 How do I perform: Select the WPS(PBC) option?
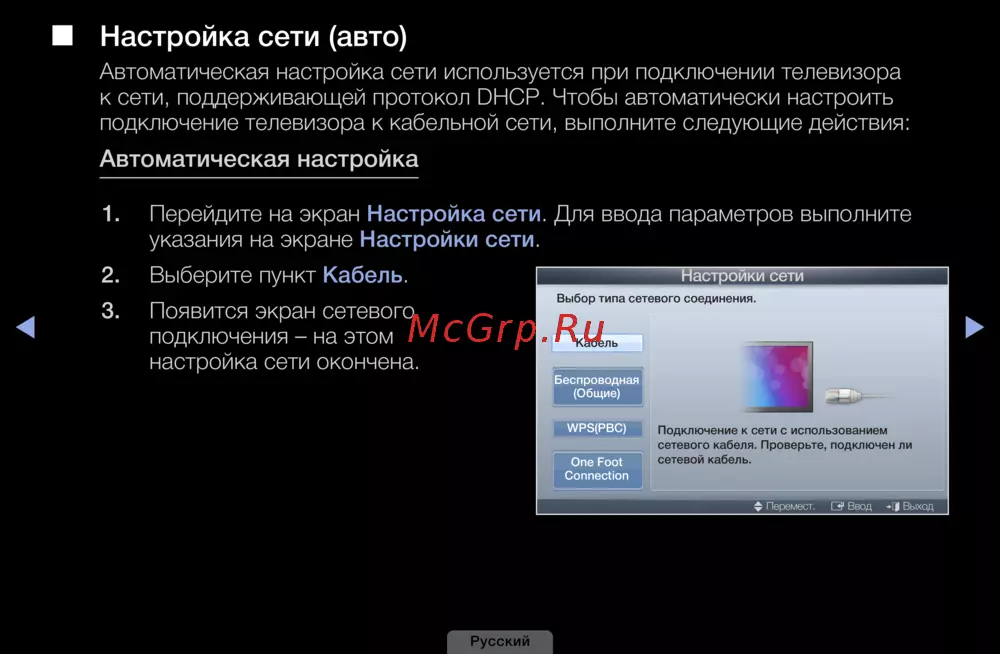tap(597, 428)
